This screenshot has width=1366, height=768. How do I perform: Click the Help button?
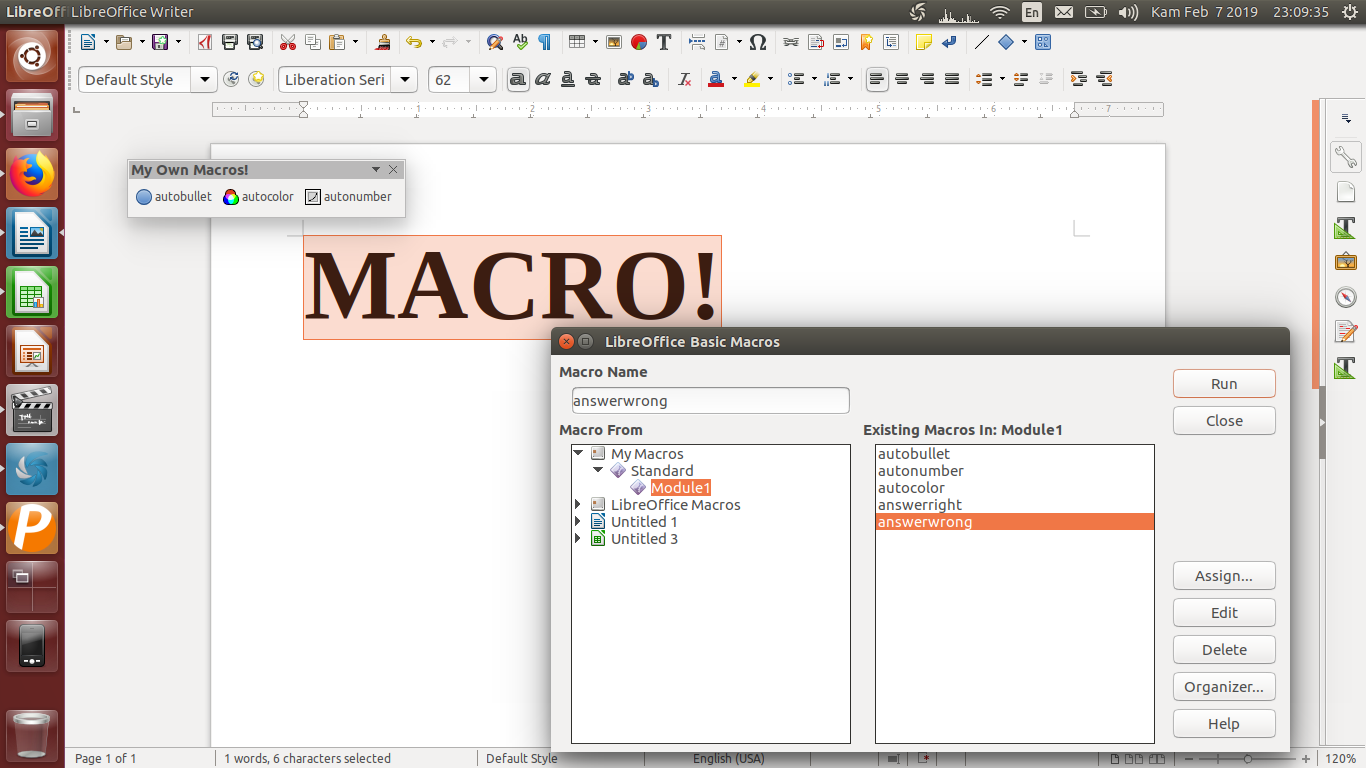1224,724
